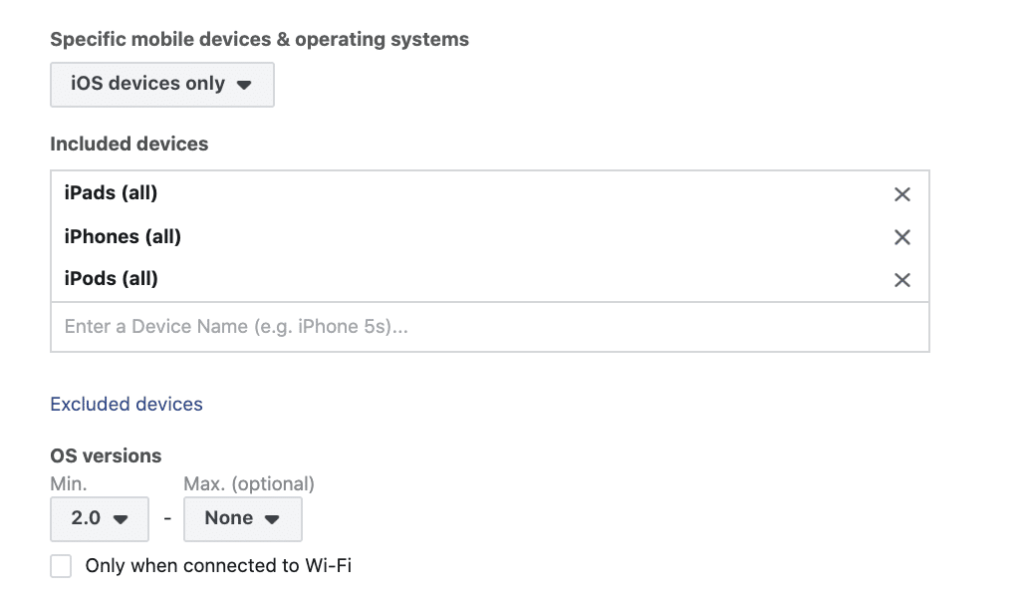Click the arrow inside the Max version selector
Screen dimensions: 1024x602
pos(272,517)
